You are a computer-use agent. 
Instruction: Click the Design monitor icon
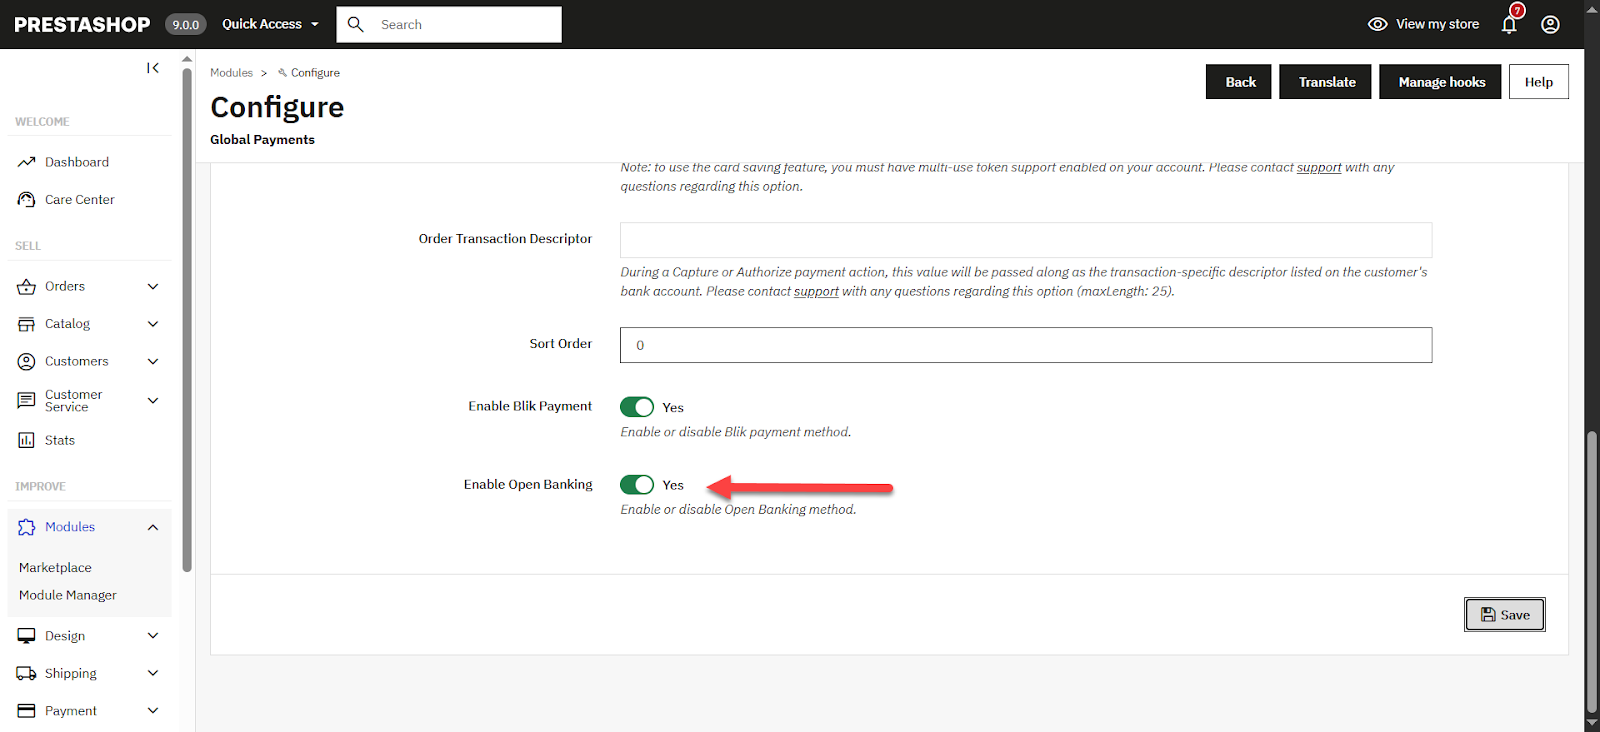(27, 636)
